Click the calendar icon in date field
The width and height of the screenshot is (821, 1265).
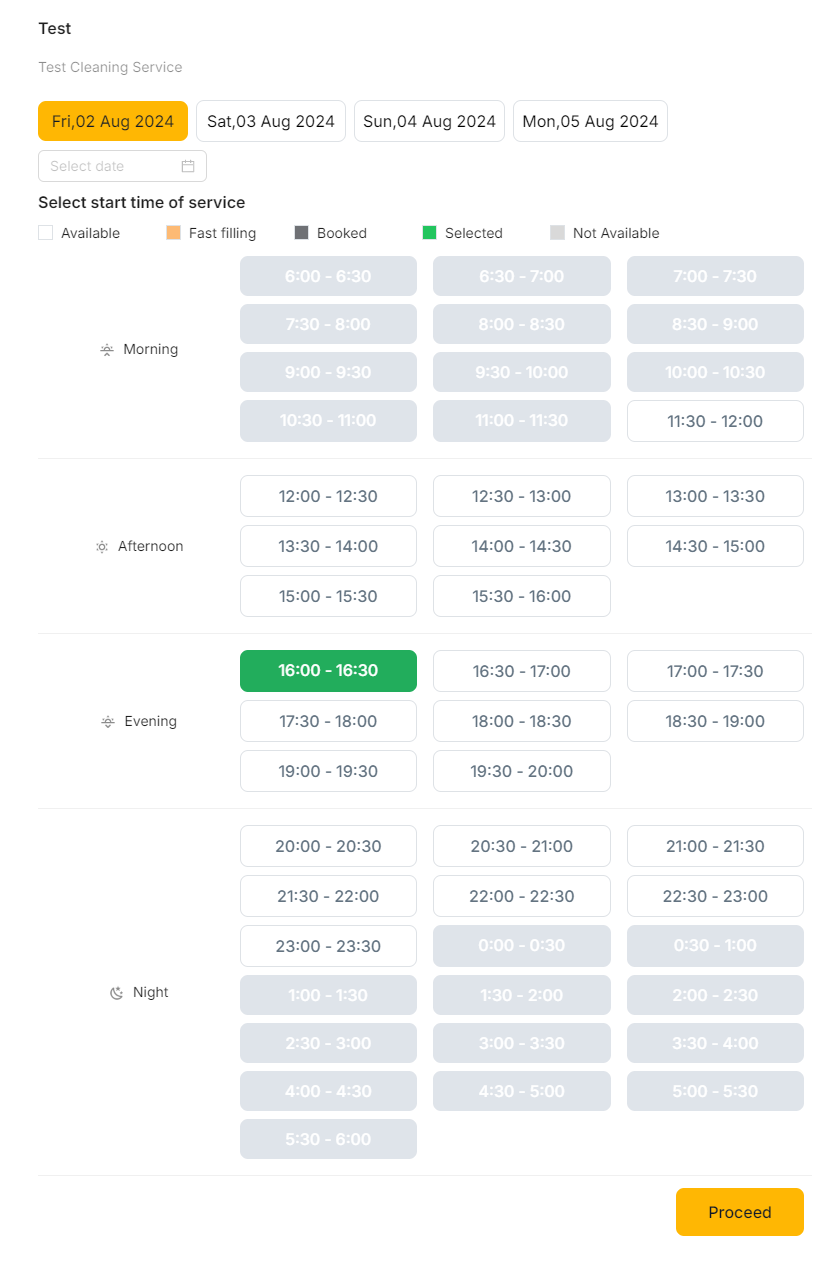coord(188,166)
